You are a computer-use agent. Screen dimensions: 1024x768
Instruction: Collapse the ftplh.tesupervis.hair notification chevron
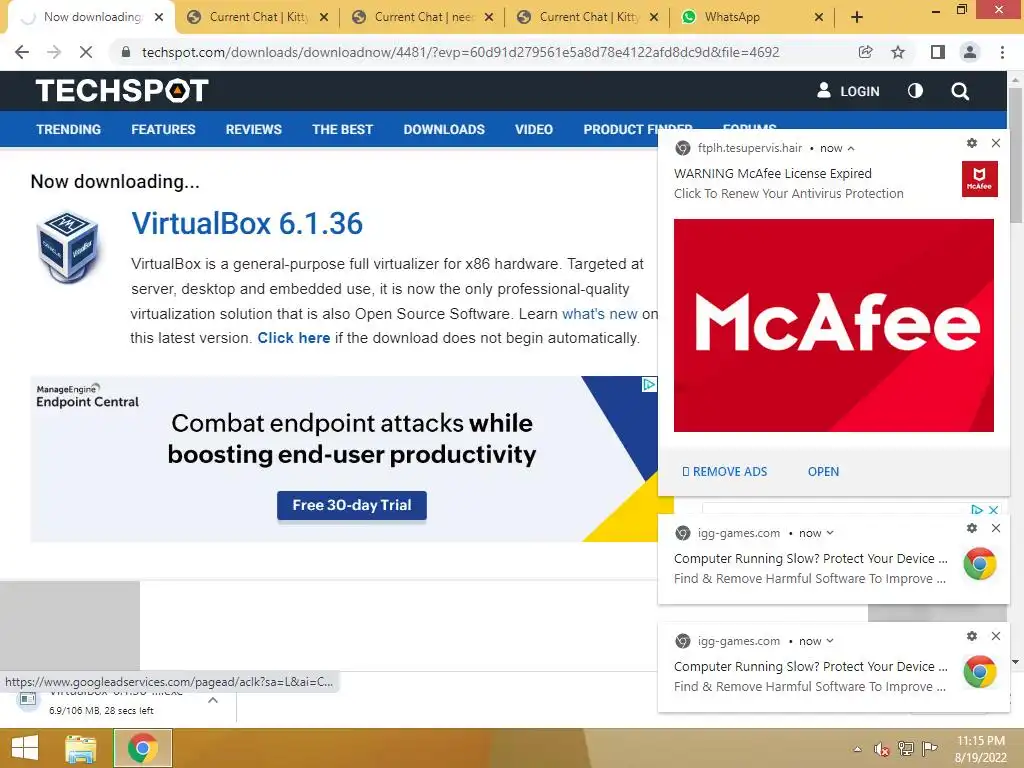851,149
